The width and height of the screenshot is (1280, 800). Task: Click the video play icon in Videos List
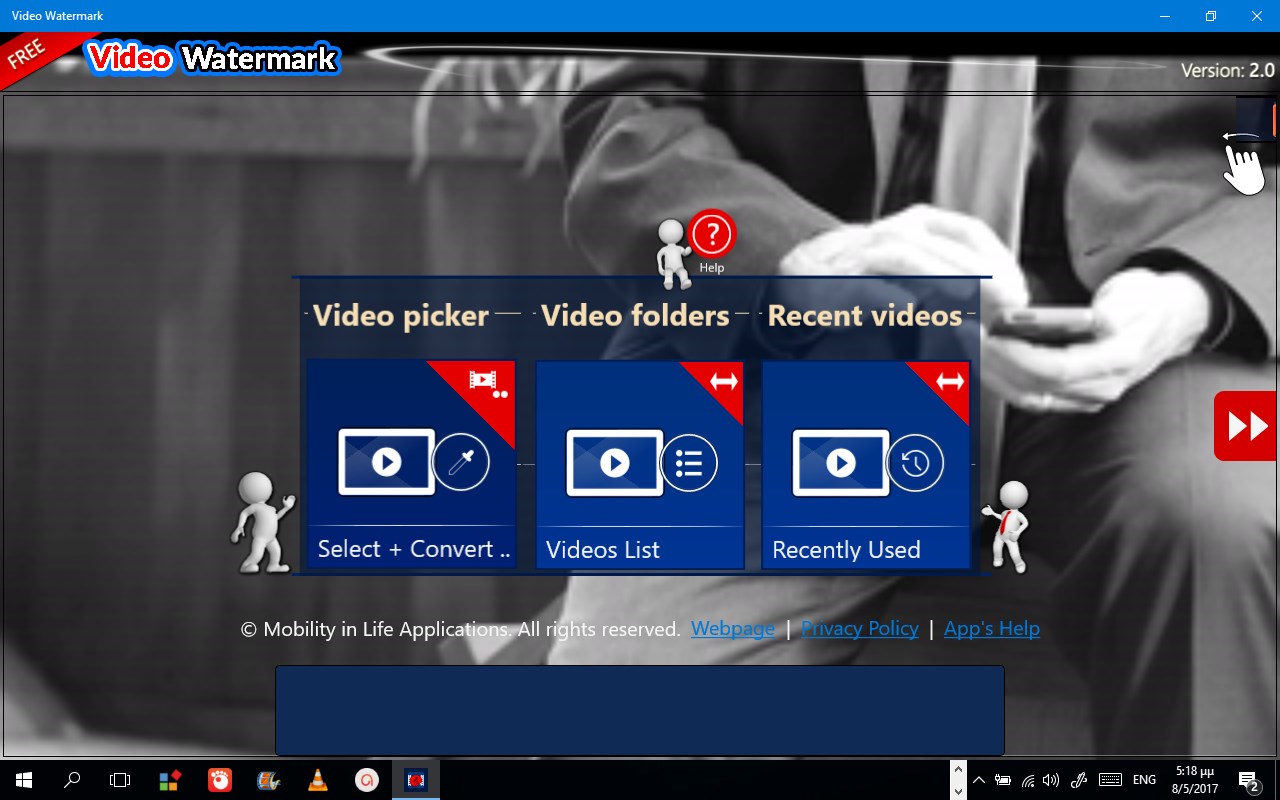coord(614,463)
